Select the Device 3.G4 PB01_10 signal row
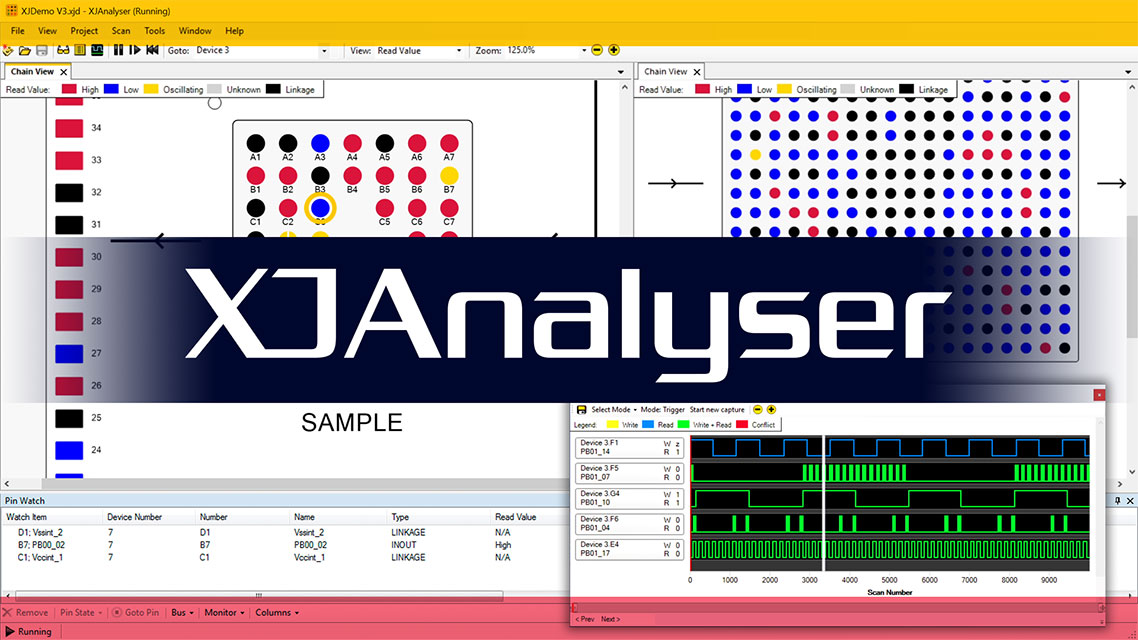This screenshot has height=640, width=1138. [x=629, y=498]
